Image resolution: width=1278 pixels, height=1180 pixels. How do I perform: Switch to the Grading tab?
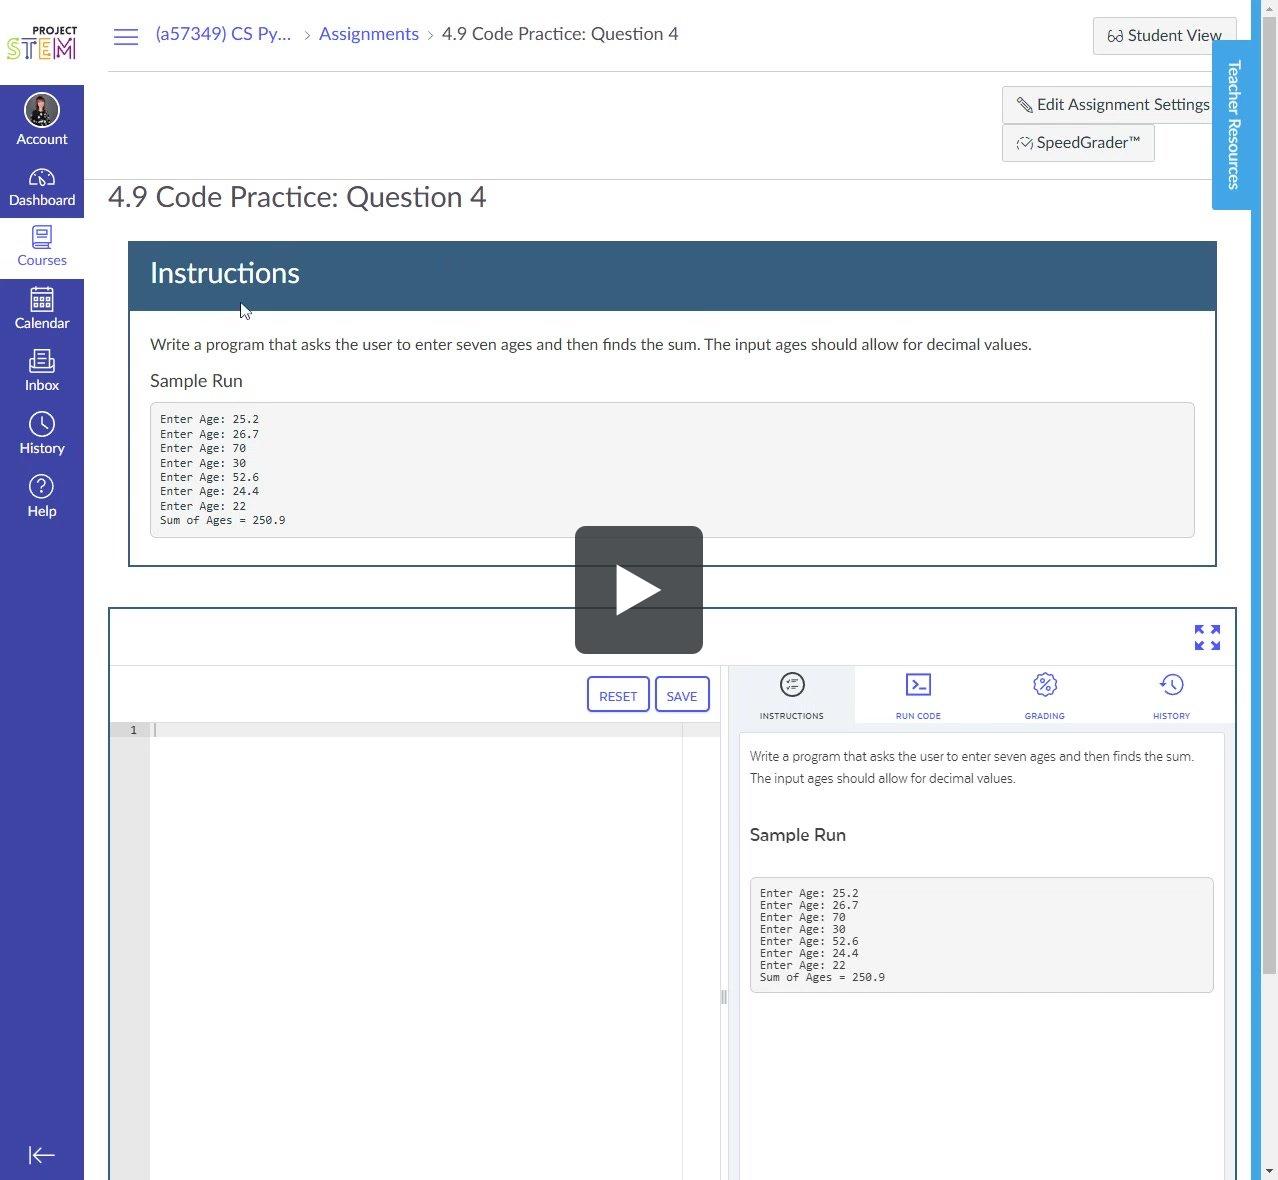click(x=1044, y=695)
